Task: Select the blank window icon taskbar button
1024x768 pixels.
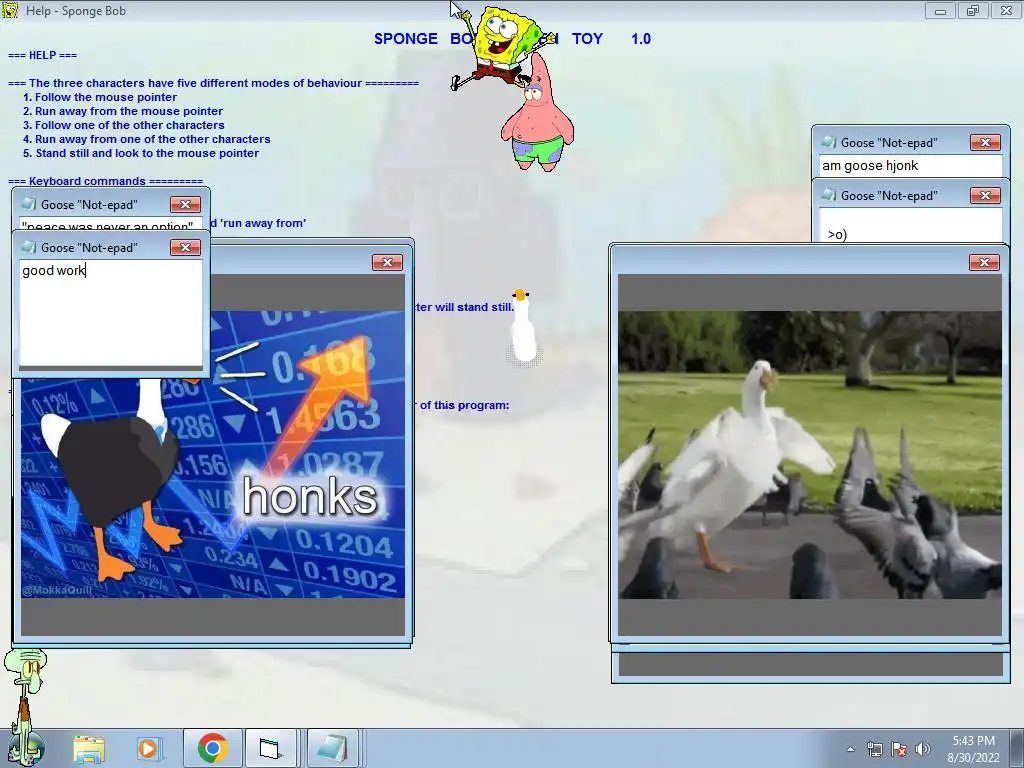Action: point(269,748)
